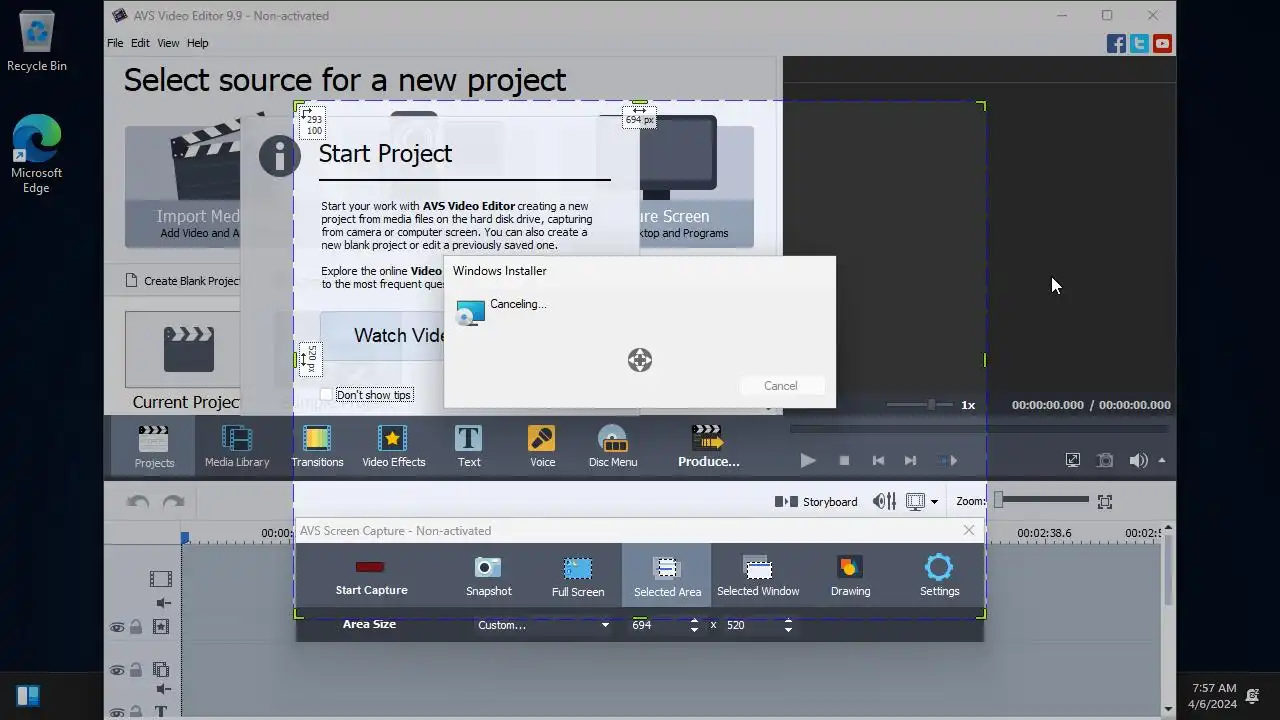This screenshot has height=720, width=1280.
Task: Launch Microsoft Edge from the desktop
Action: 37,153
